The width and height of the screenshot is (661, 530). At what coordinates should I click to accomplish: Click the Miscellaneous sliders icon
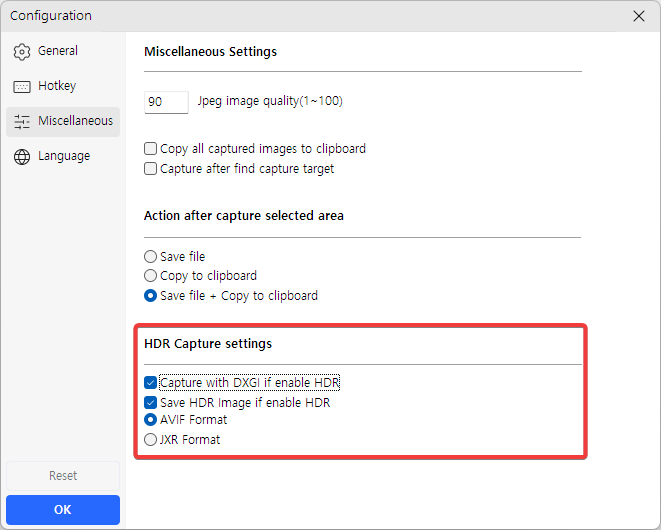[x=22, y=122]
